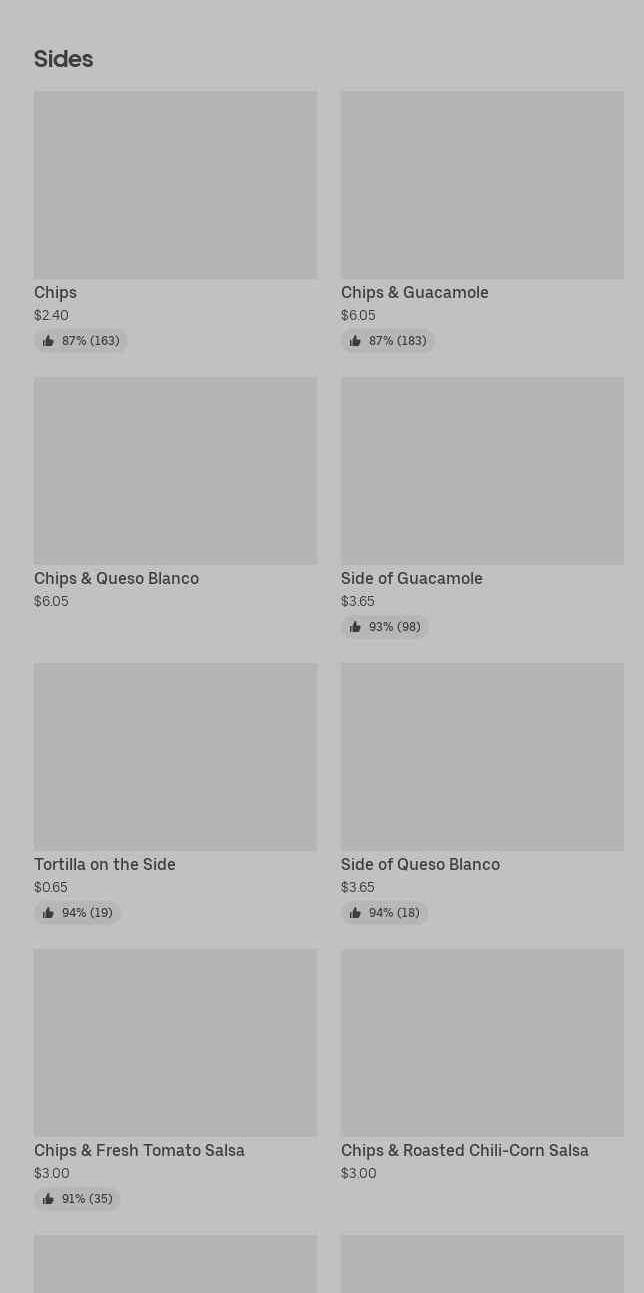Open Chips & Roasted Chili-Corn Salsa photo
644x1293 pixels.
coord(482,1043)
